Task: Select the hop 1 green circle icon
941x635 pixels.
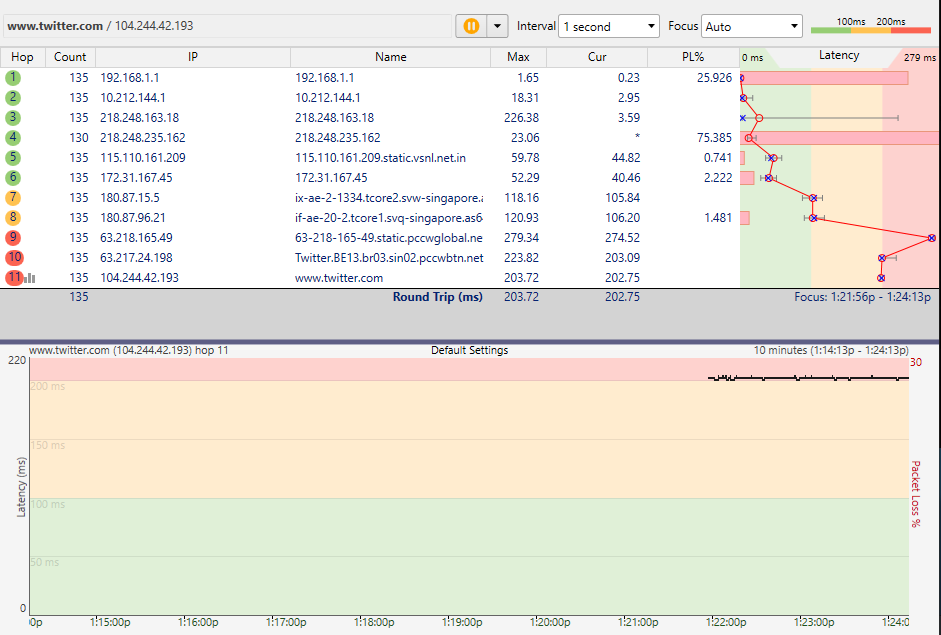Action: pos(13,77)
